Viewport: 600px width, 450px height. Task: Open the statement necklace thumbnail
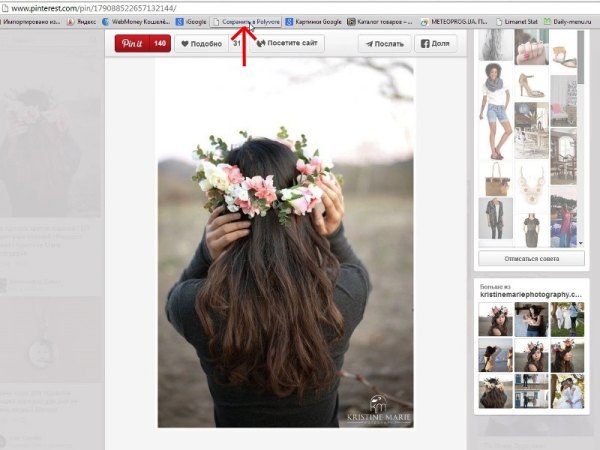coord(532,184)
